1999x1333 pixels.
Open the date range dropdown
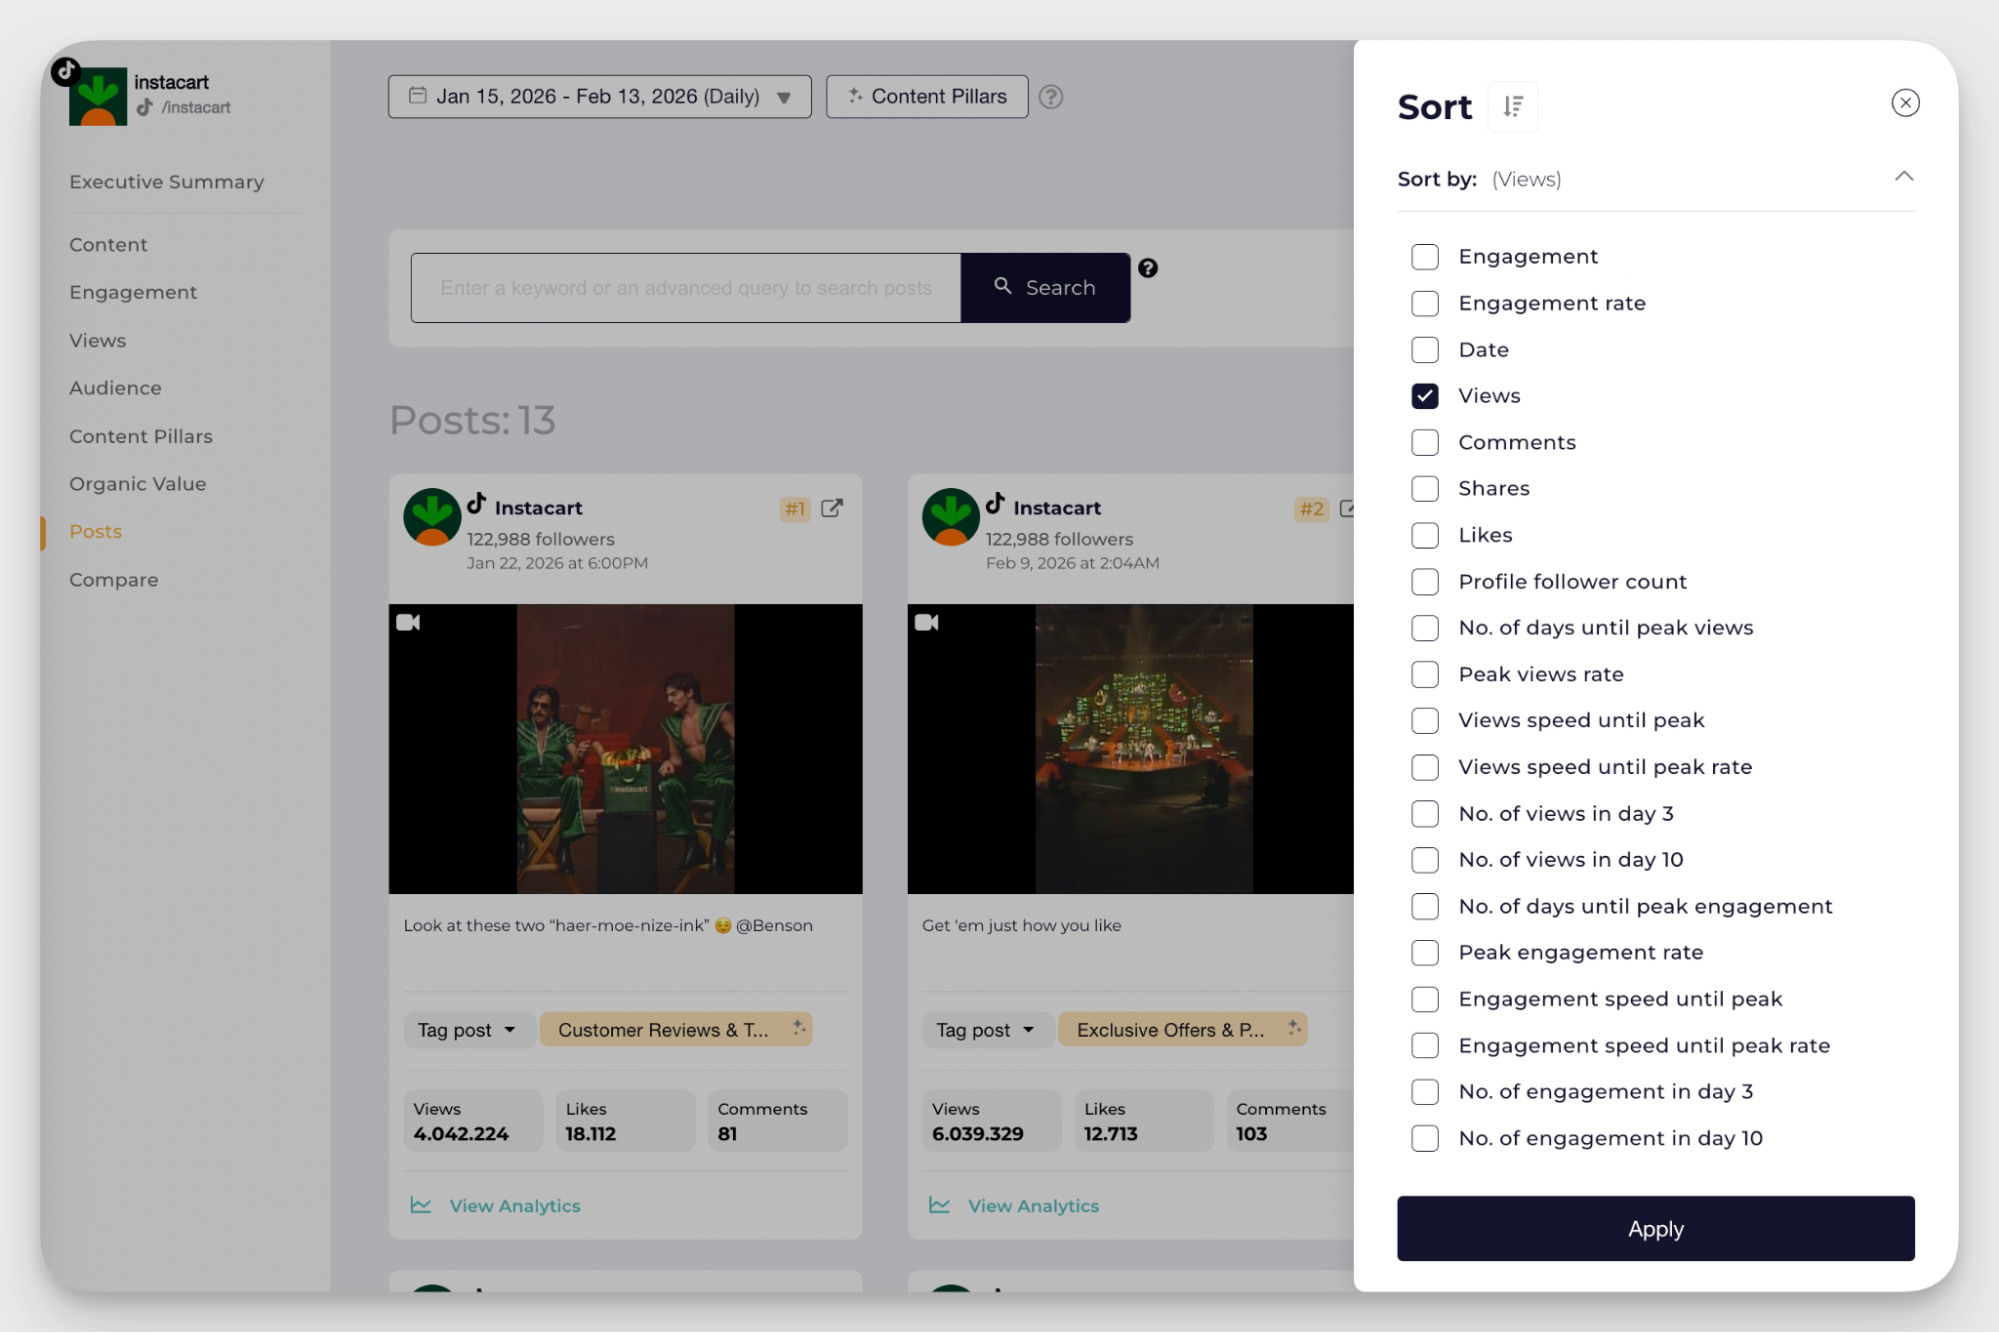tap(783, 96)
